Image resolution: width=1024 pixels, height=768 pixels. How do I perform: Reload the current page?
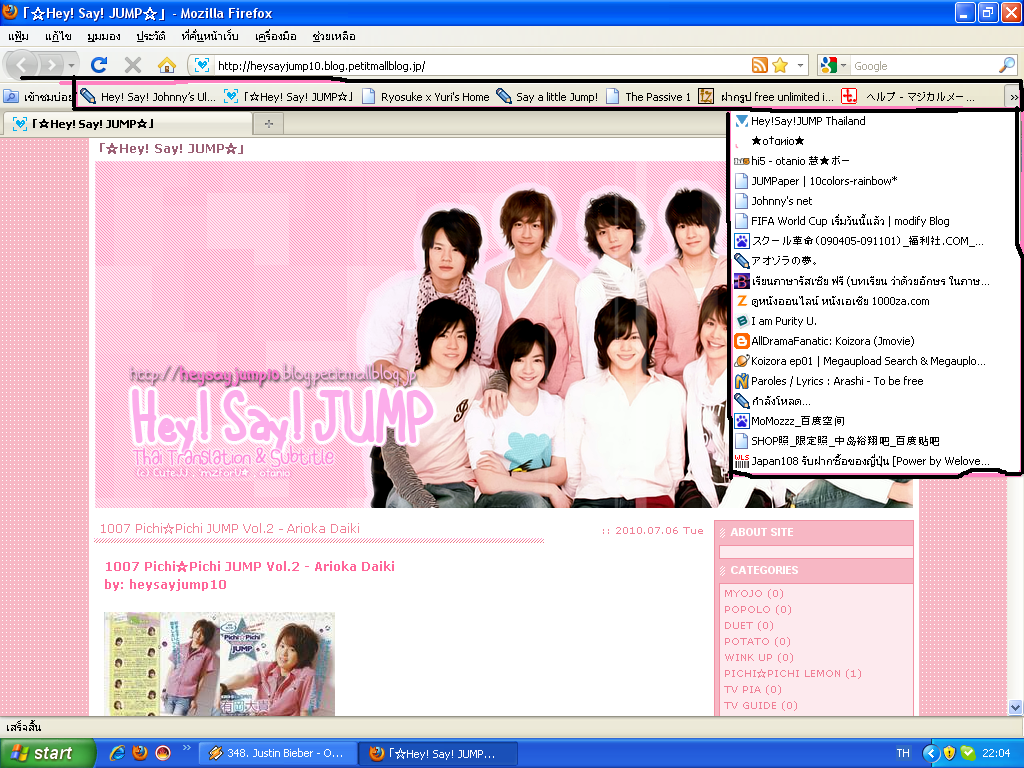[x=99, y=65]
